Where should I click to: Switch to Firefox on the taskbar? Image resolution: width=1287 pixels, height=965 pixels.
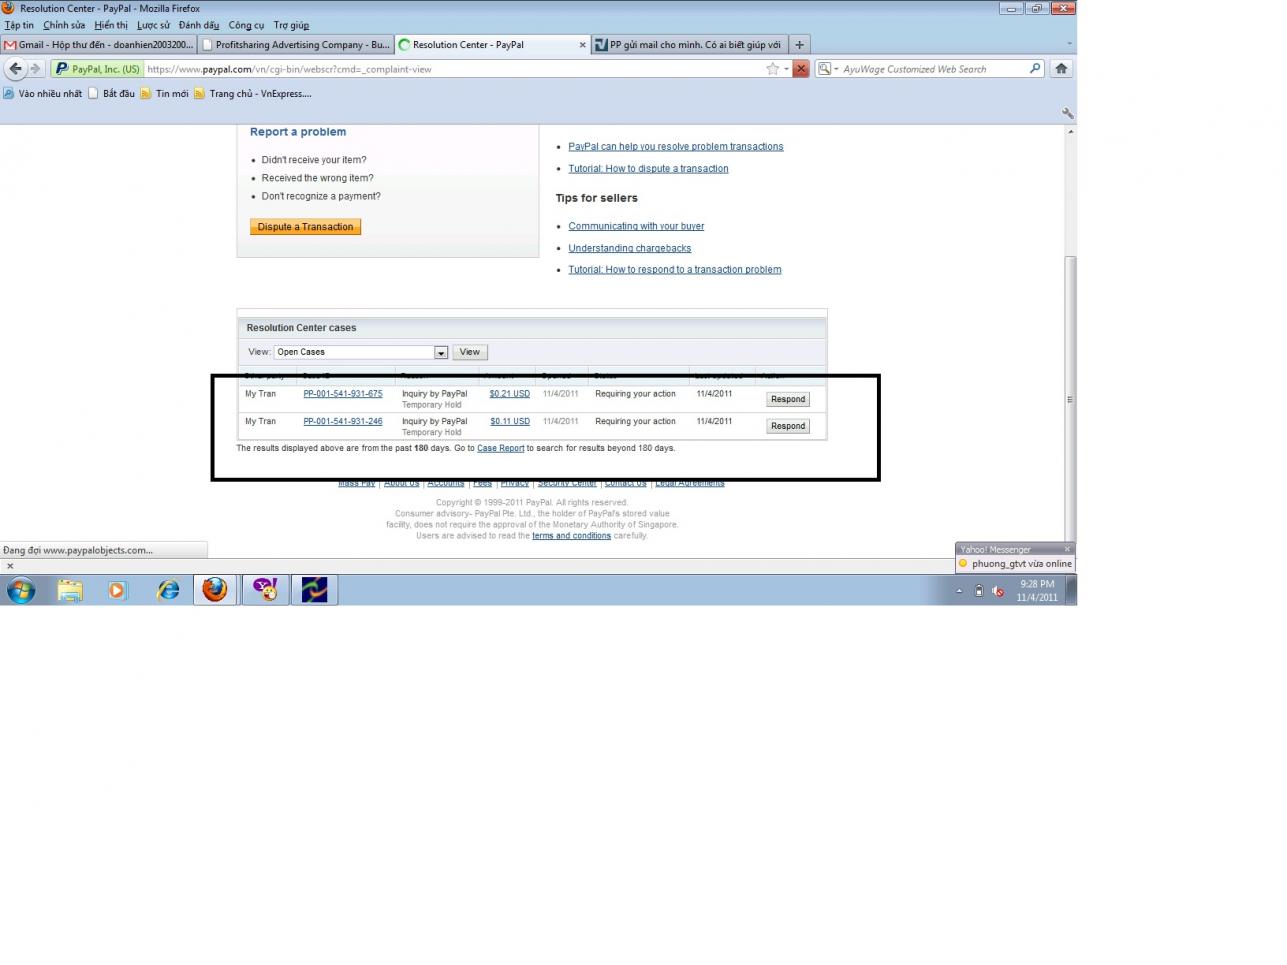click(x=215, y=590)
